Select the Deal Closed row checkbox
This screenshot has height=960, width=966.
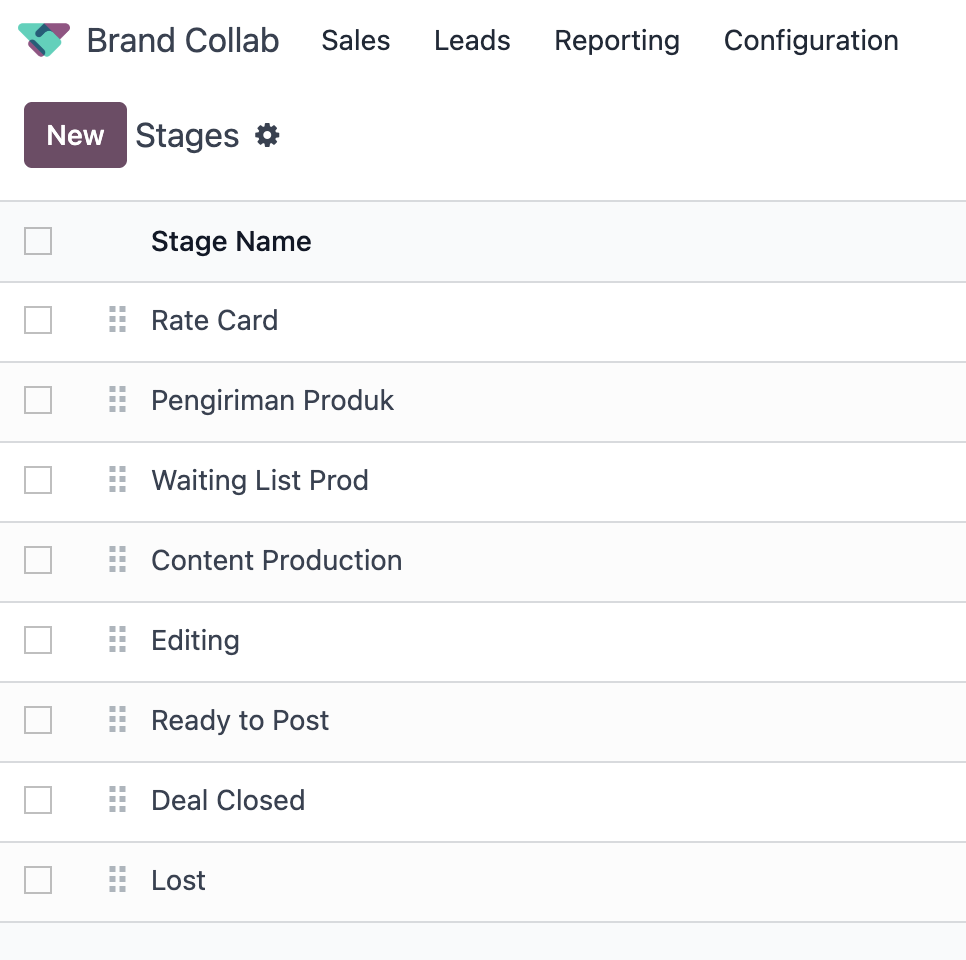point(38,800)
